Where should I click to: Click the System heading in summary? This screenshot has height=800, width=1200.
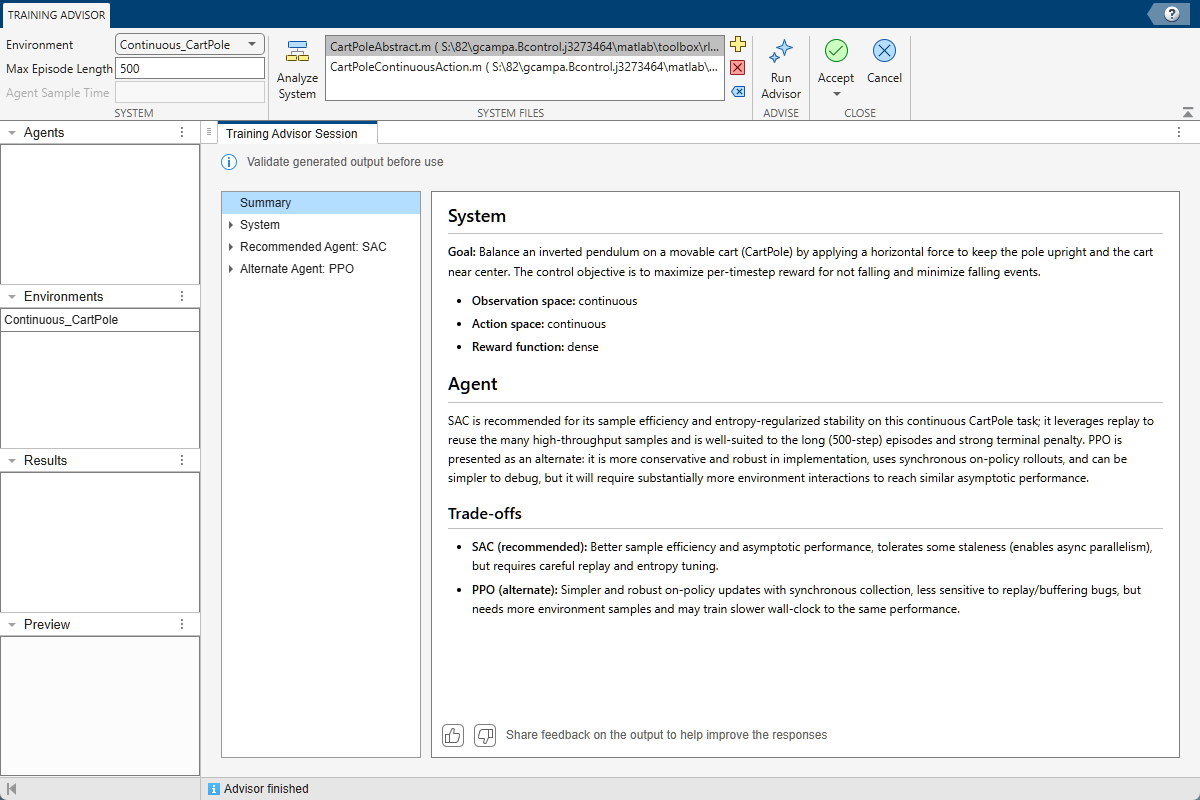pos(477,216)
